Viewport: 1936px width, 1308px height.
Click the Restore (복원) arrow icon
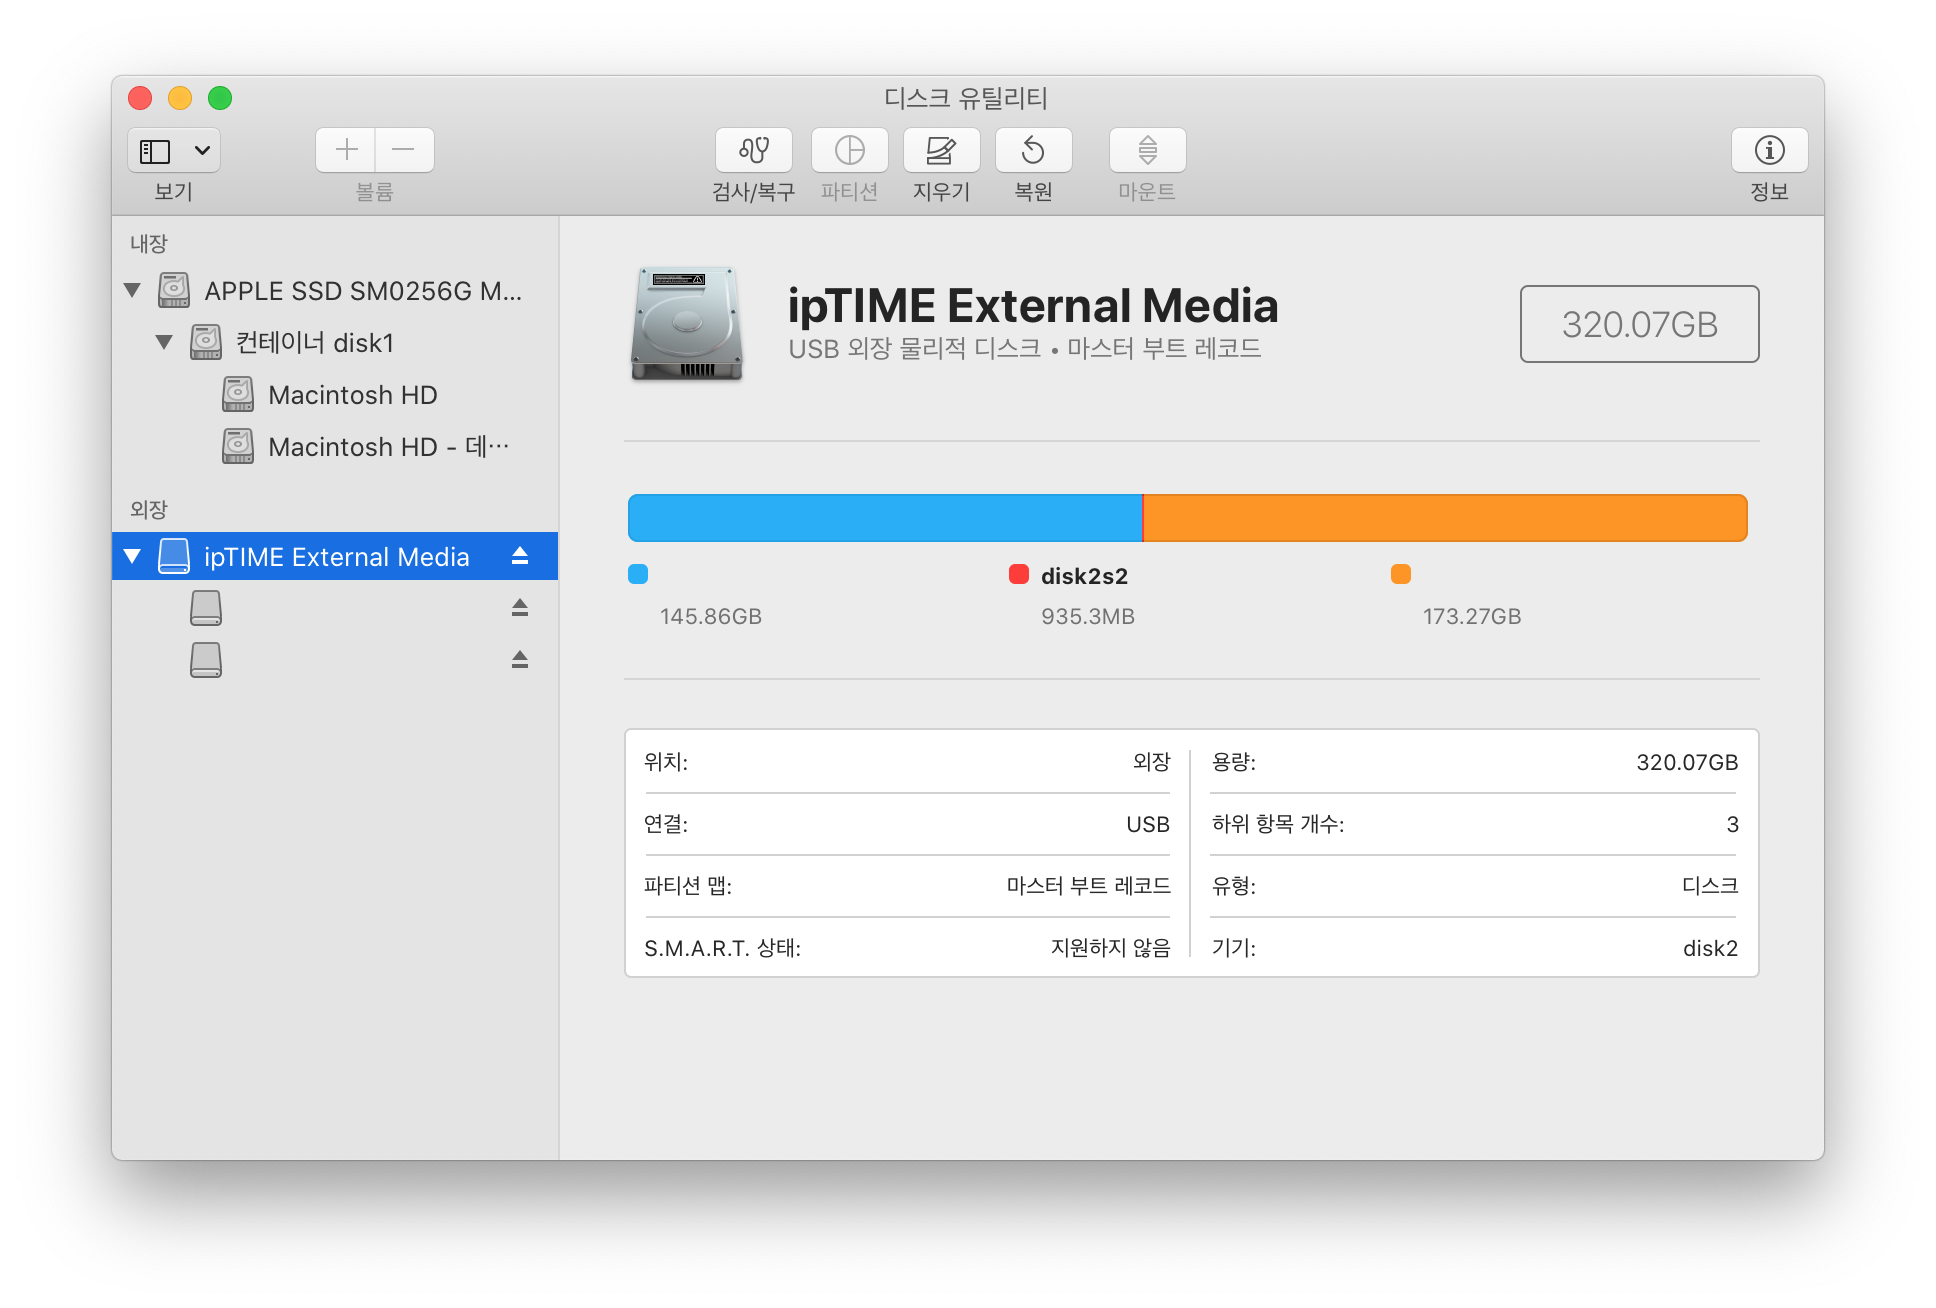(1033, 150)
